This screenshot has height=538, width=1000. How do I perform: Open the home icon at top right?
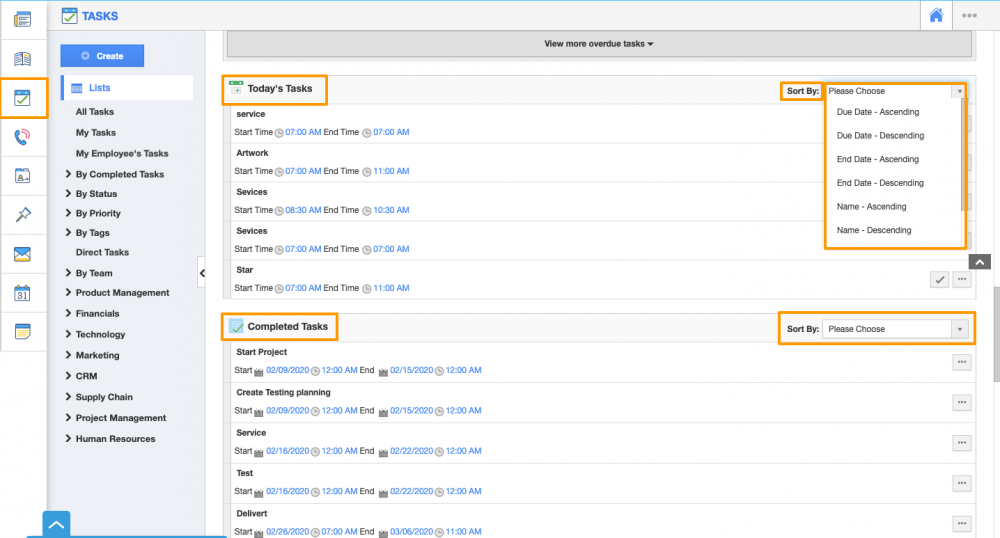(936, 15)
